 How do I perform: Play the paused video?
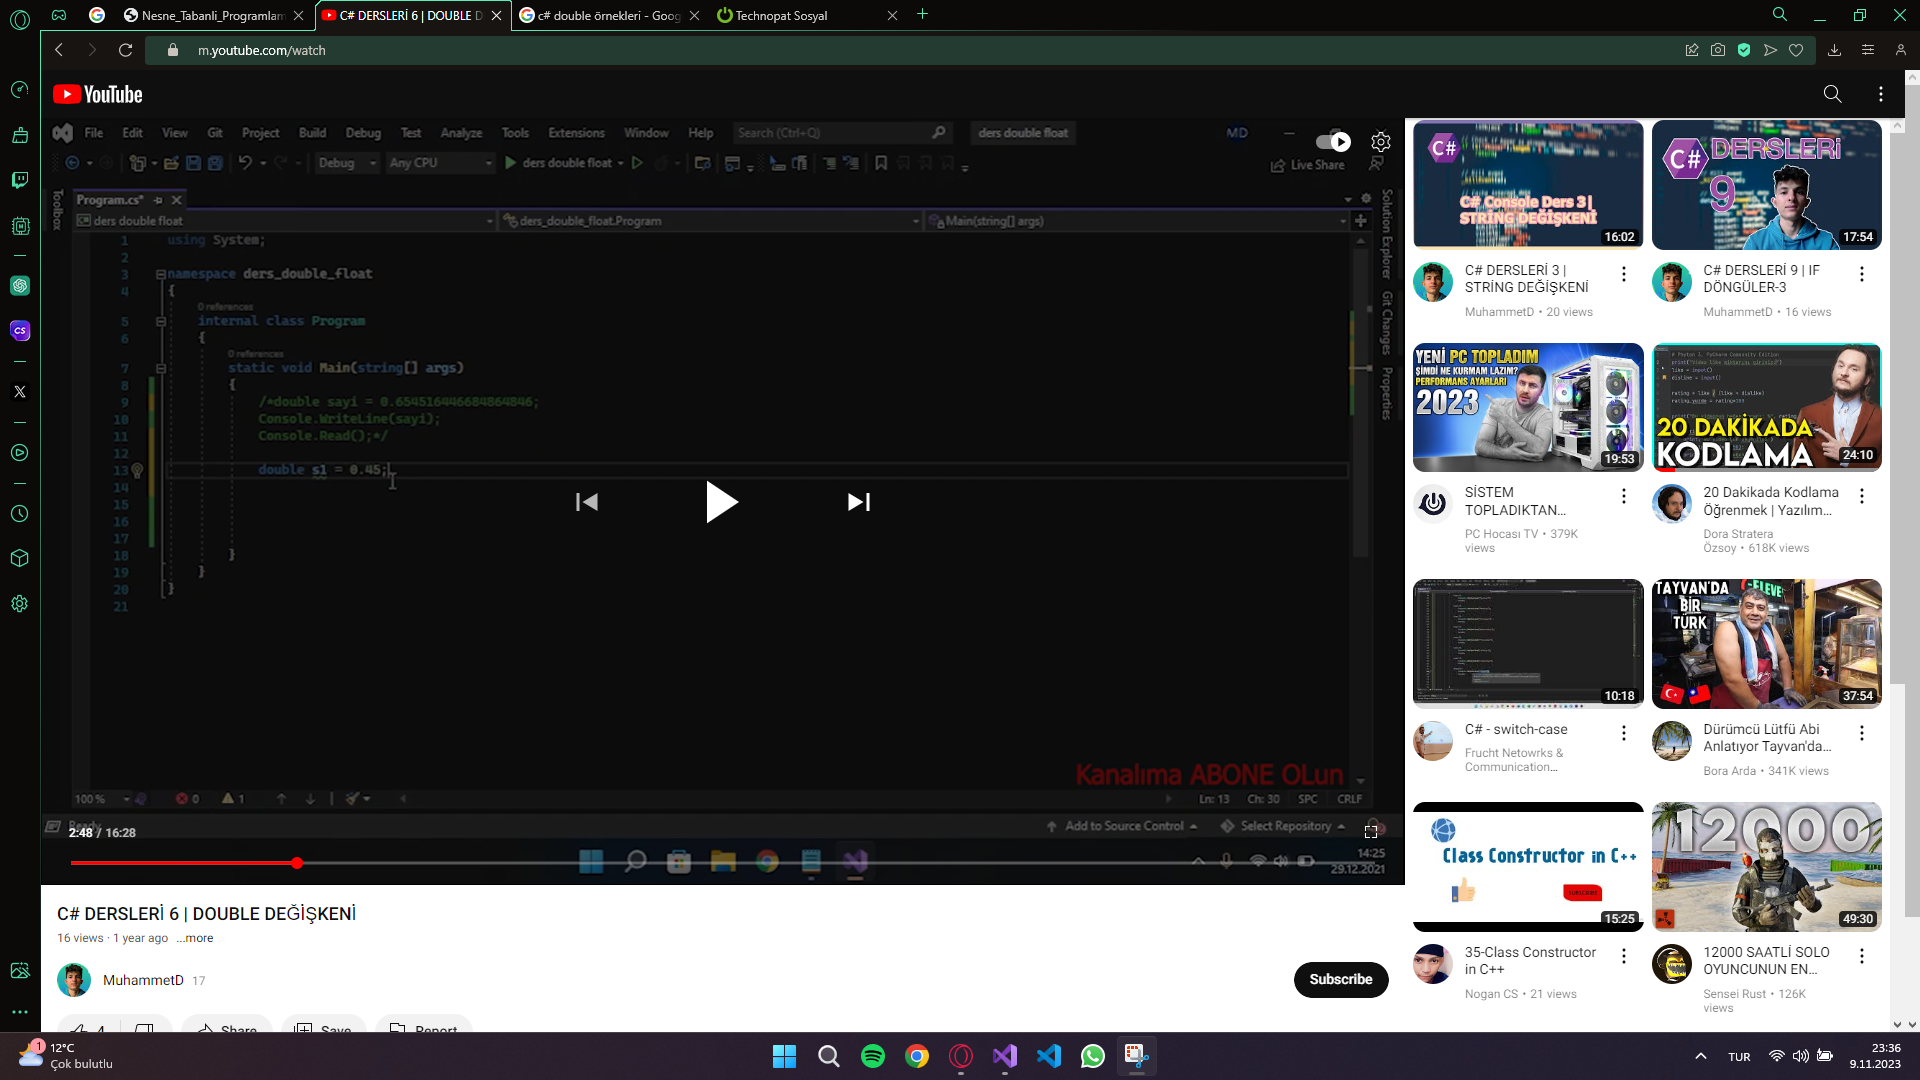pyautogui.click(x=721, y=502)
